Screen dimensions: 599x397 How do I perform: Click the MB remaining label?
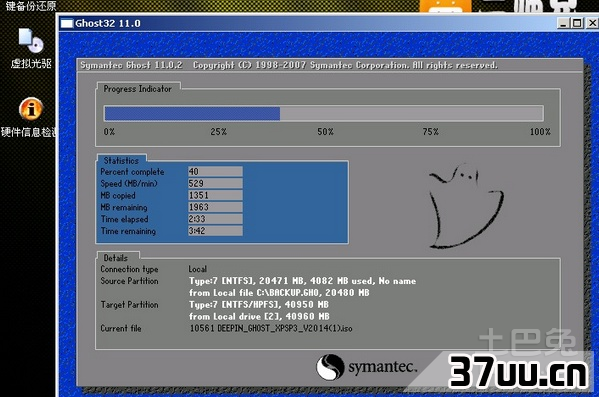coord(124,207)
